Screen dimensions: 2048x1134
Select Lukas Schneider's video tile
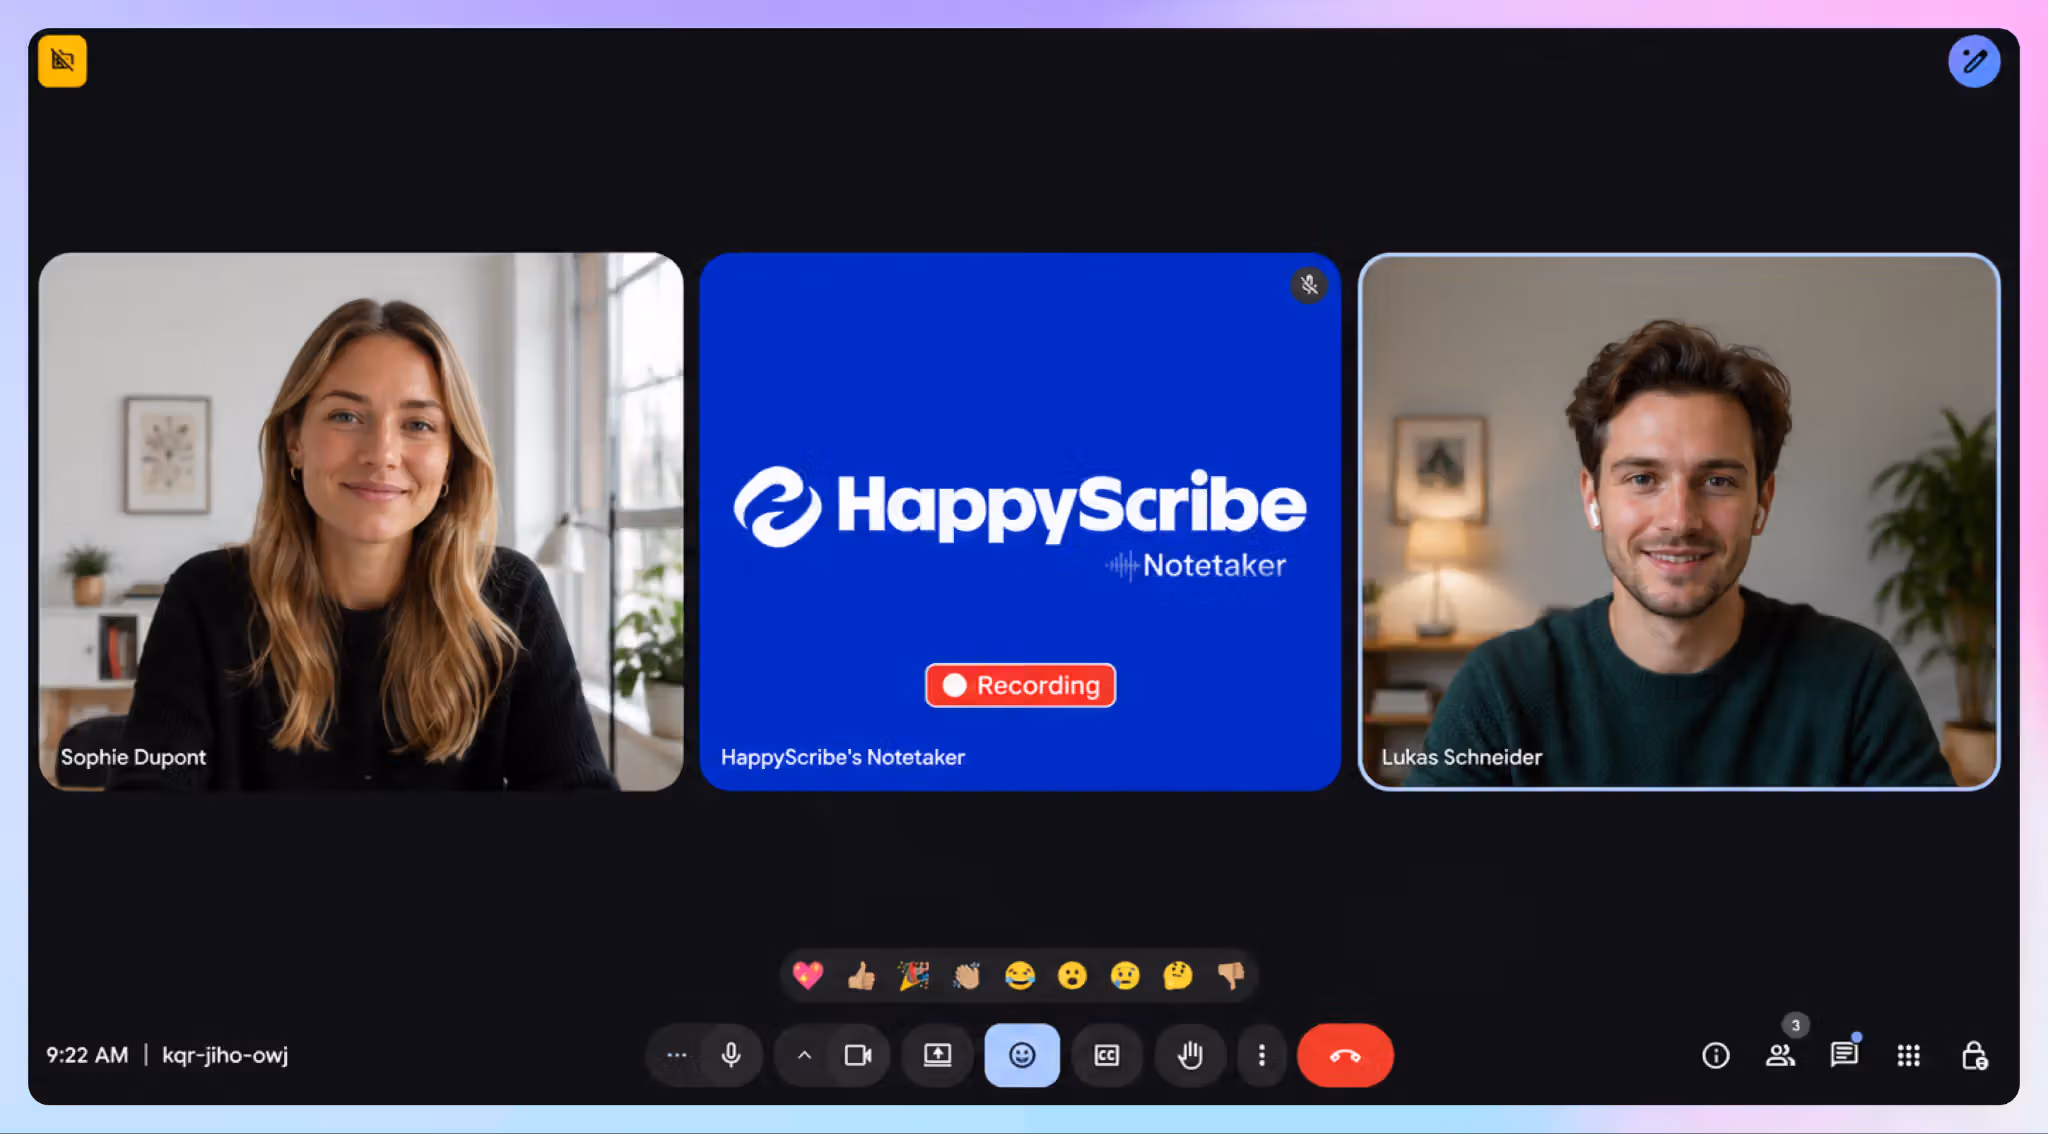pos(1679,521)
